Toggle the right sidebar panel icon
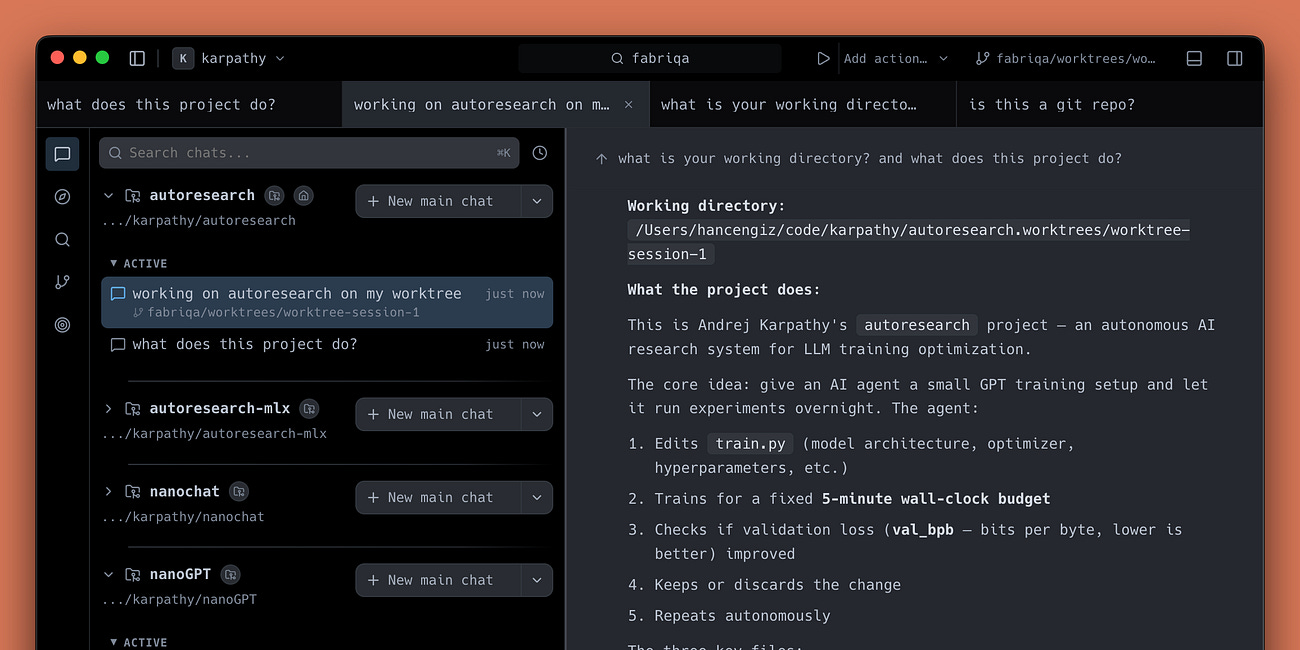 [1235, 58]
